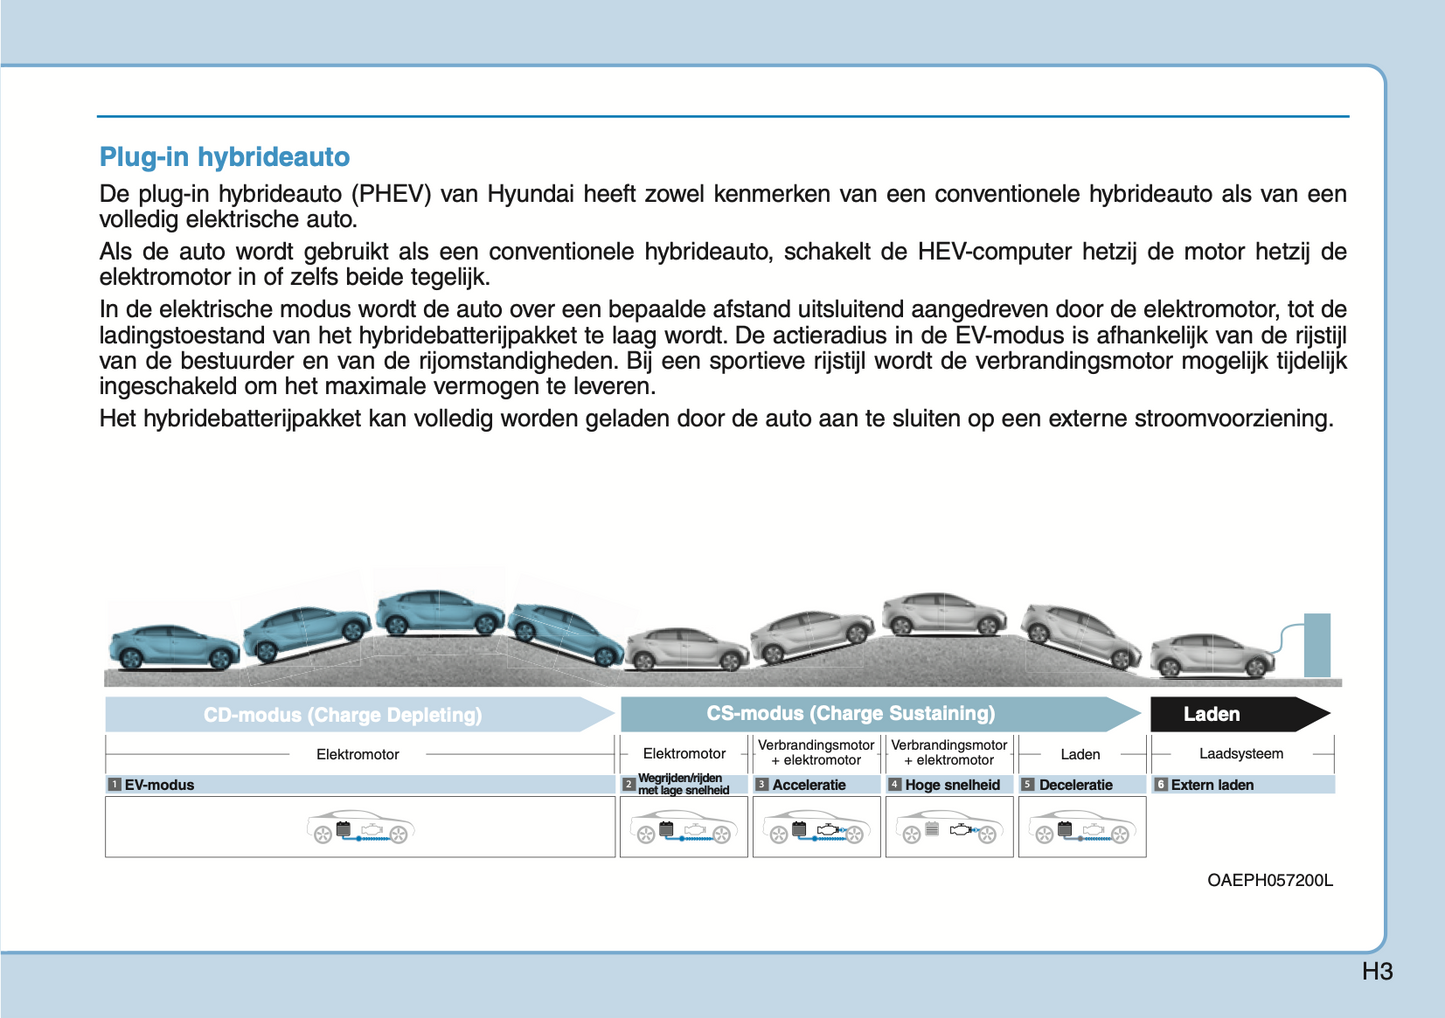Click the blue charging station pillar
This screenshot has height=1018, width=1445.
point(1317,645)
